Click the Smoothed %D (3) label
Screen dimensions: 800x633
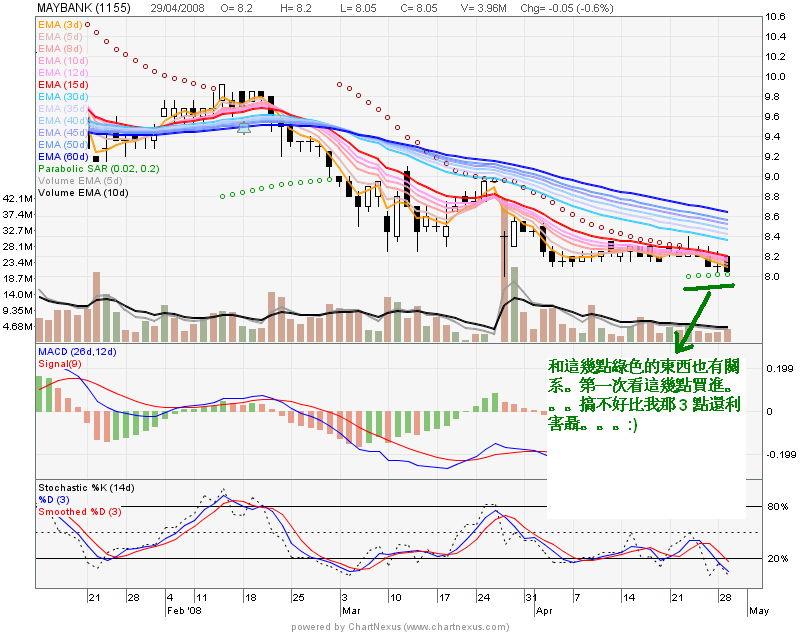pyautogui.click(x=78, y=512)
